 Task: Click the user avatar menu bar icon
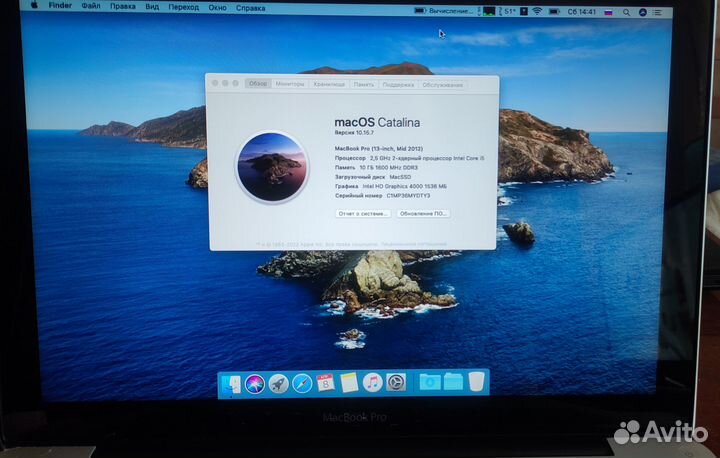(643, 13)
